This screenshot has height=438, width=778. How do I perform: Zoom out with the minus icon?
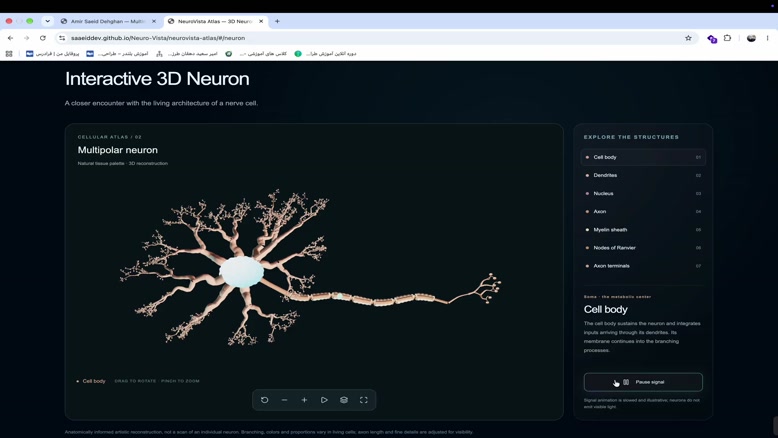(x=284, y=400)
